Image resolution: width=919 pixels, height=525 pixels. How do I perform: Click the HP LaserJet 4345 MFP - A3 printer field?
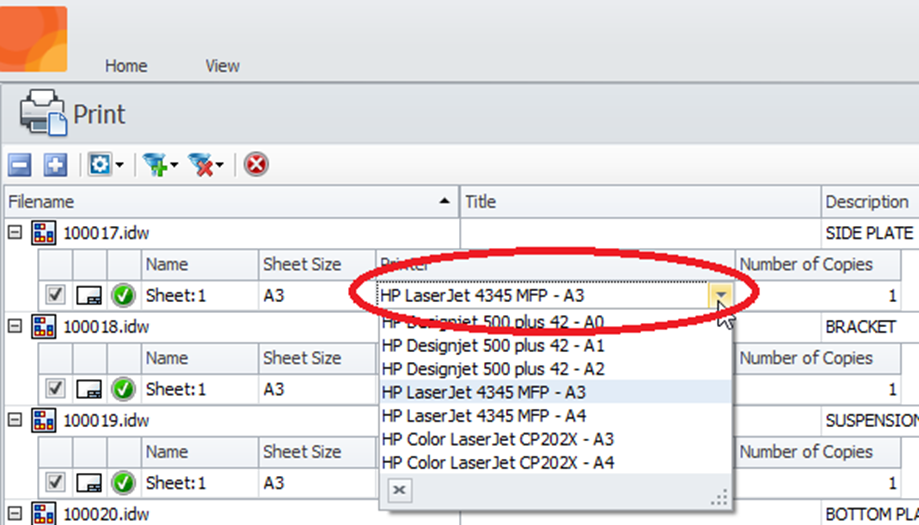(543, 295)
